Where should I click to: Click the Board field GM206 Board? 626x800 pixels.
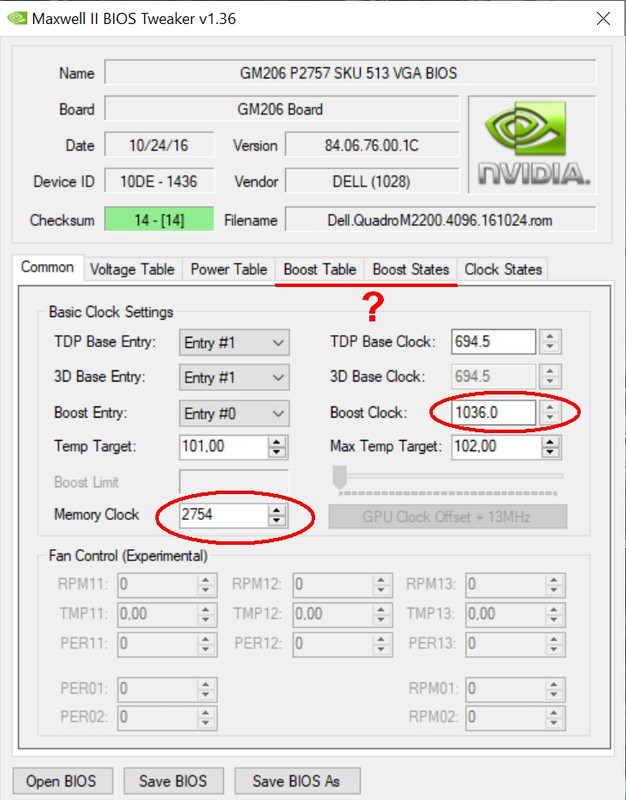coord(282,109)
